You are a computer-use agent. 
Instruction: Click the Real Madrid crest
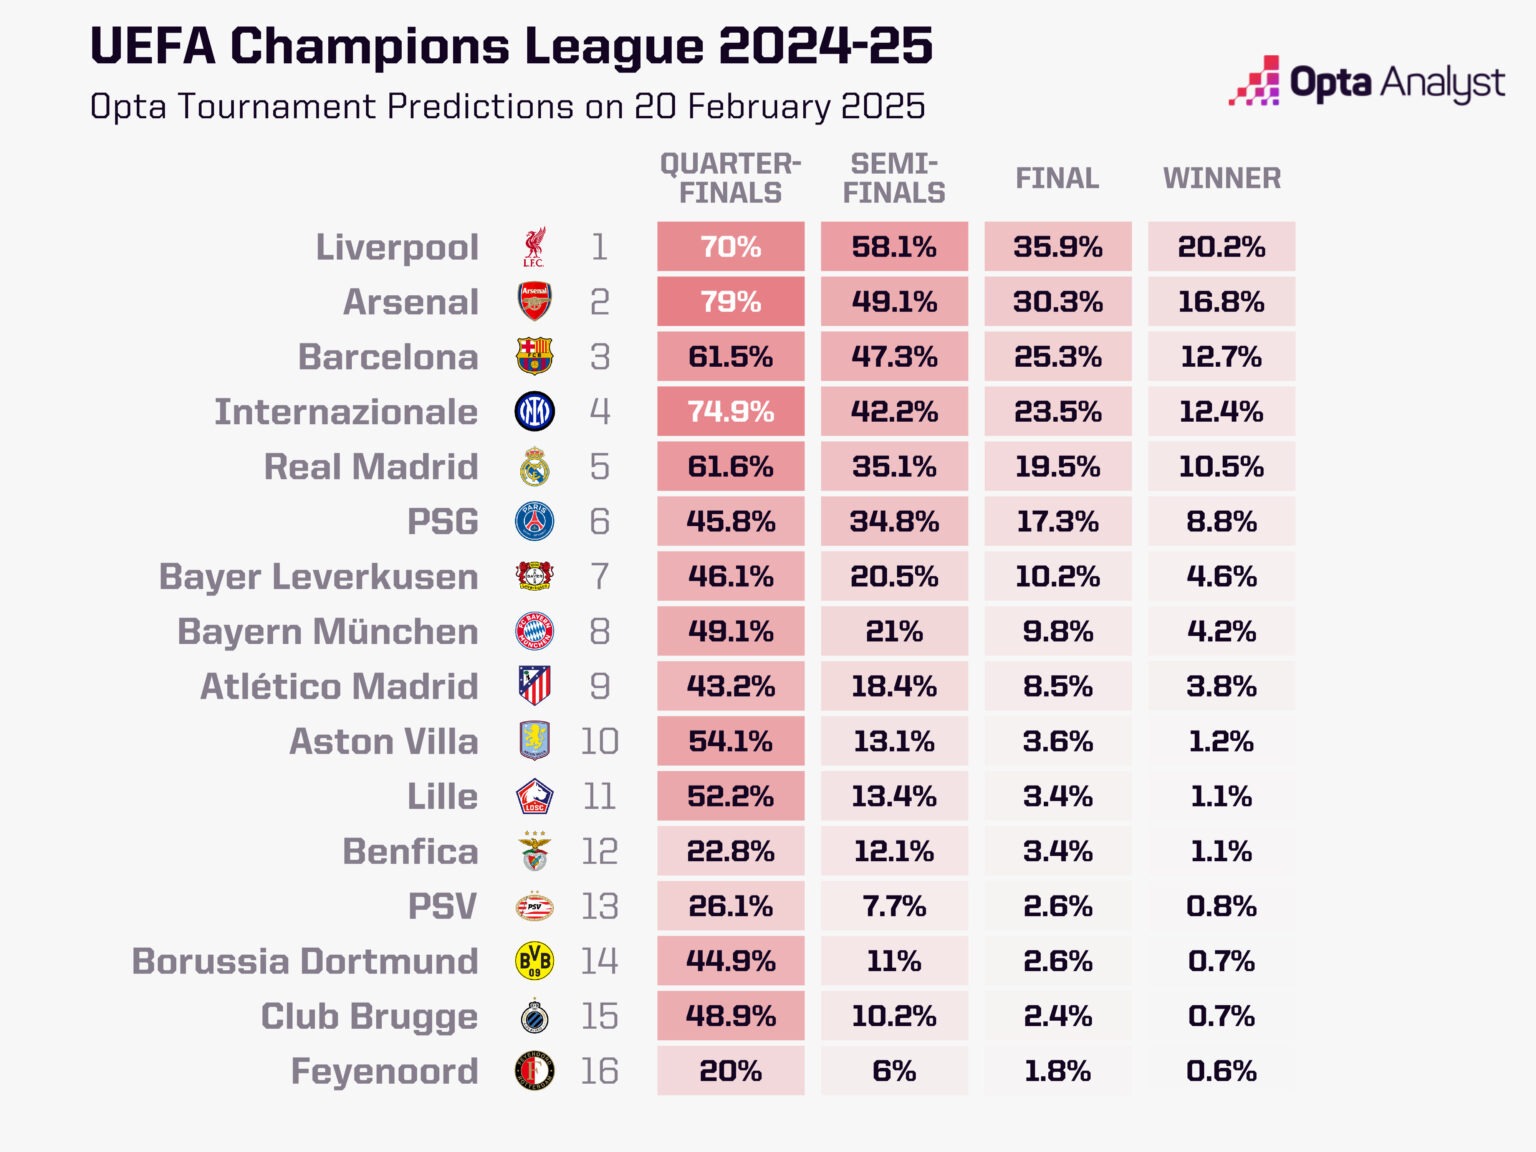[x=534, y=466]
